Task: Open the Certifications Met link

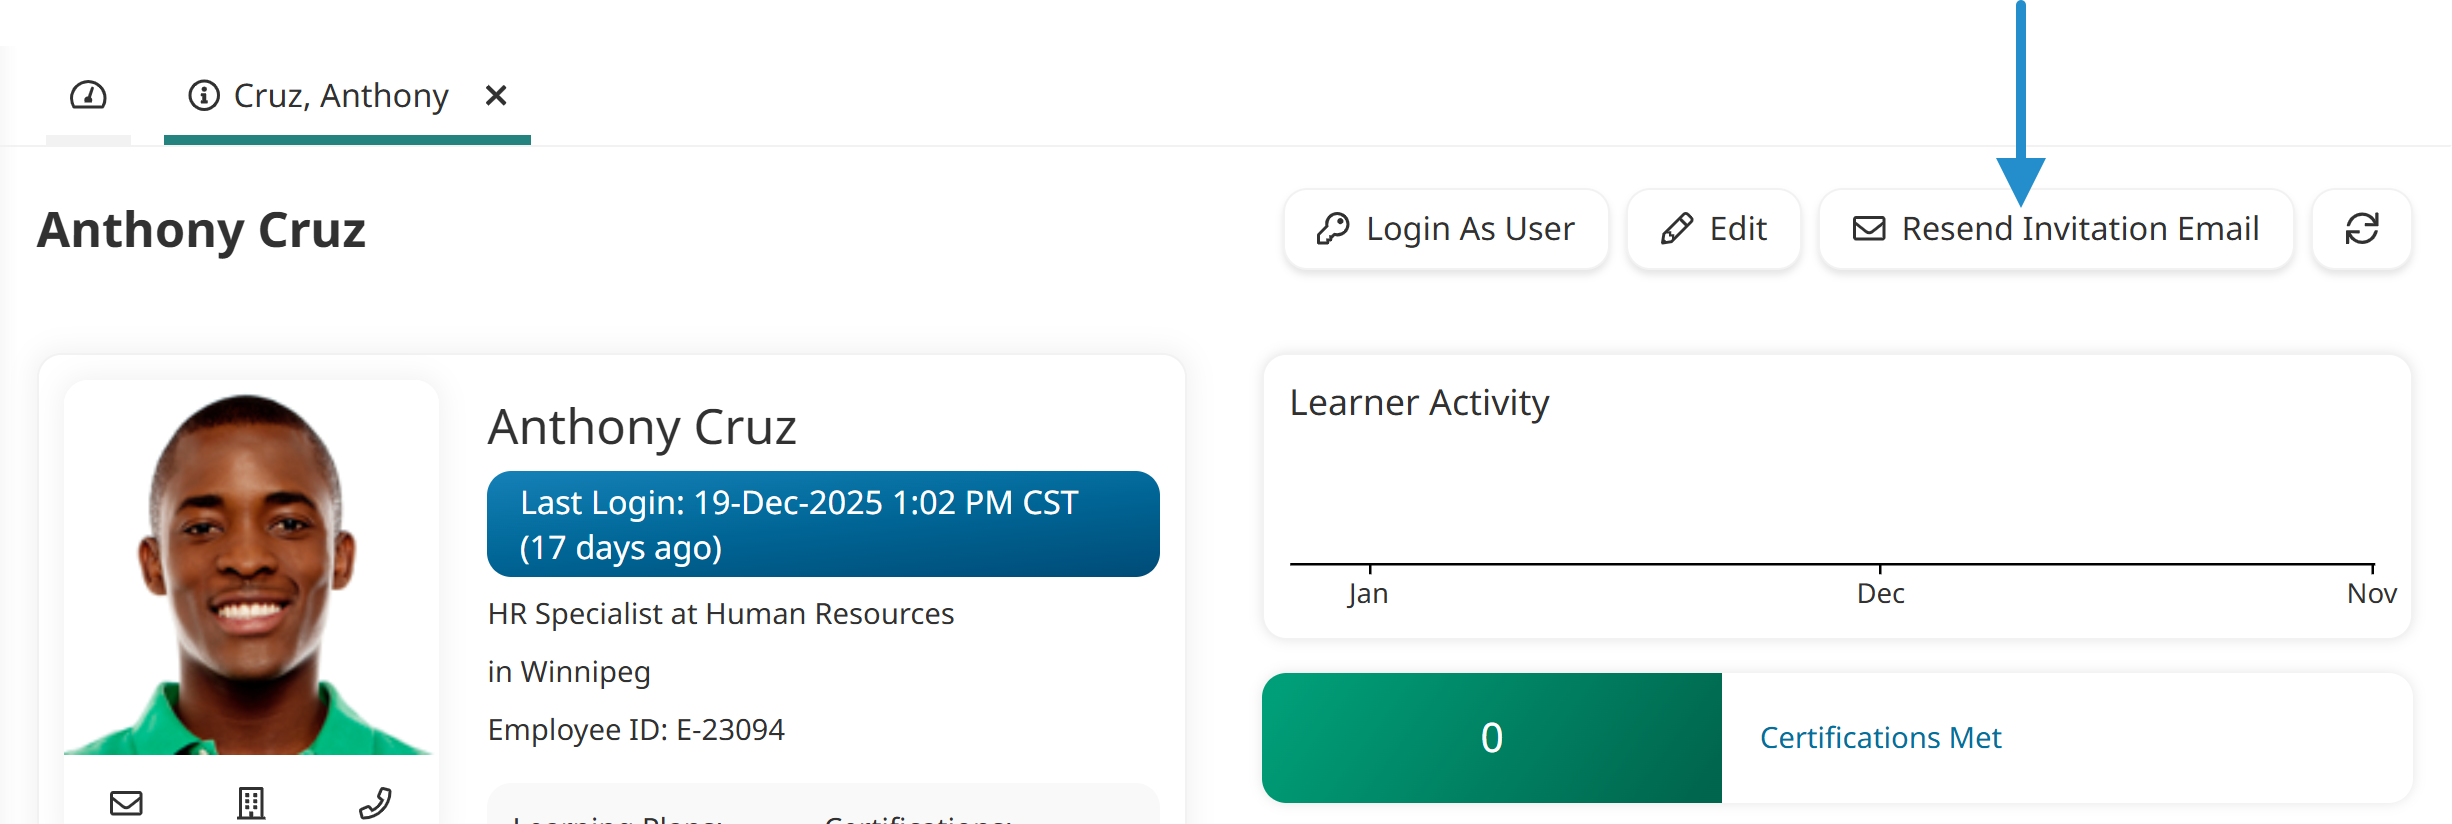Action: click(x=1880, y=737)
